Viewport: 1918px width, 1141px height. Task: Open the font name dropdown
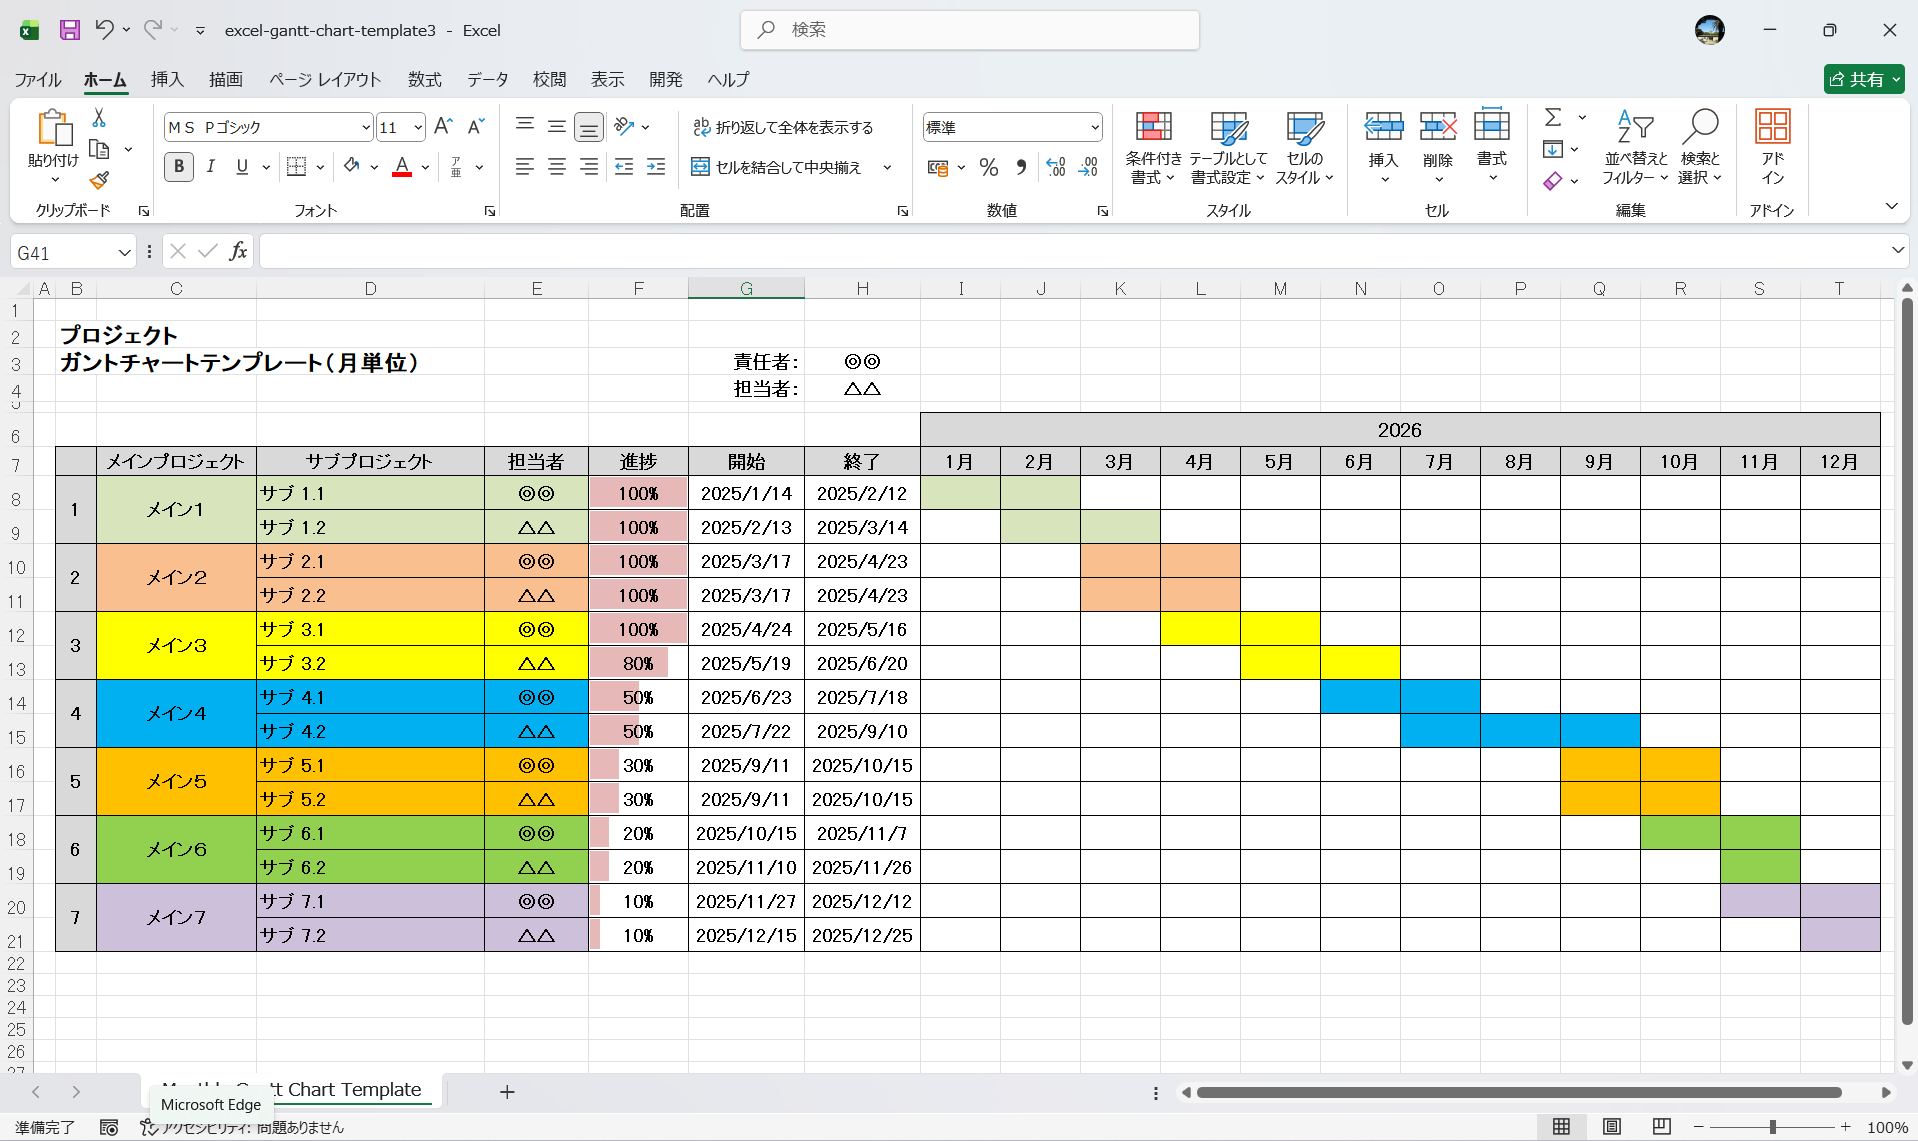(x=365, y=127)
